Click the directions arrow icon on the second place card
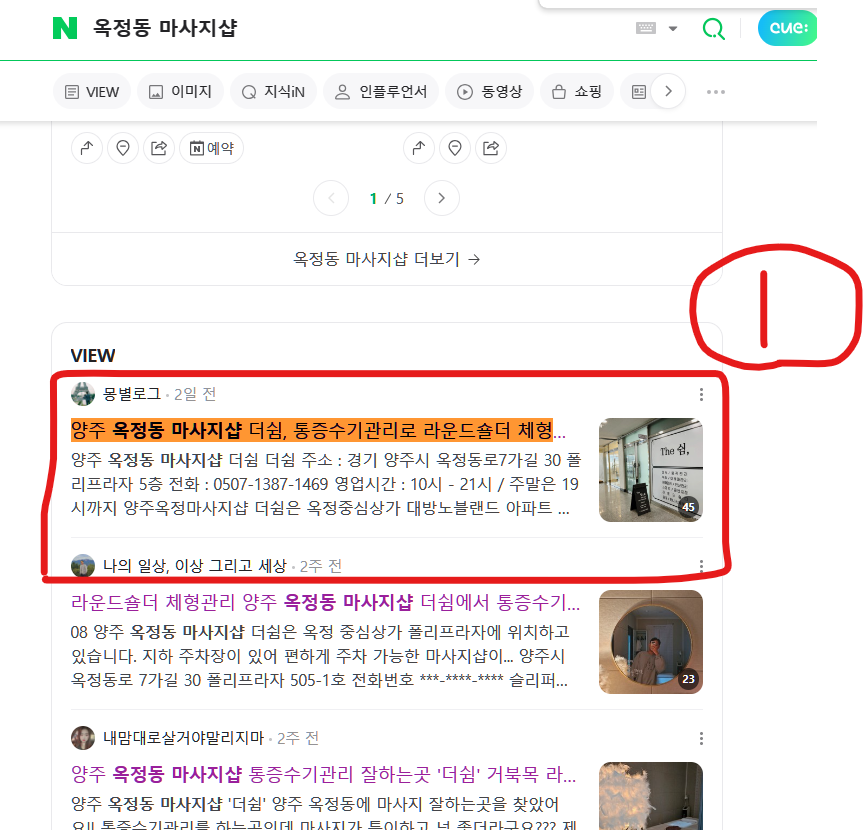The width and height of the screenshot is (864, 830). [x=419, y=148]
